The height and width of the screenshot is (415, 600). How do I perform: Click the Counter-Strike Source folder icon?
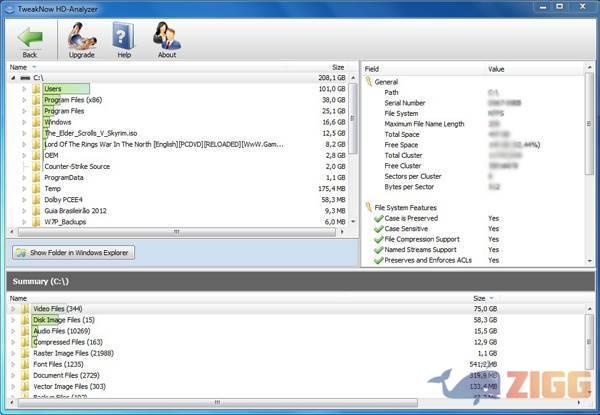click(x=36, y=167)
